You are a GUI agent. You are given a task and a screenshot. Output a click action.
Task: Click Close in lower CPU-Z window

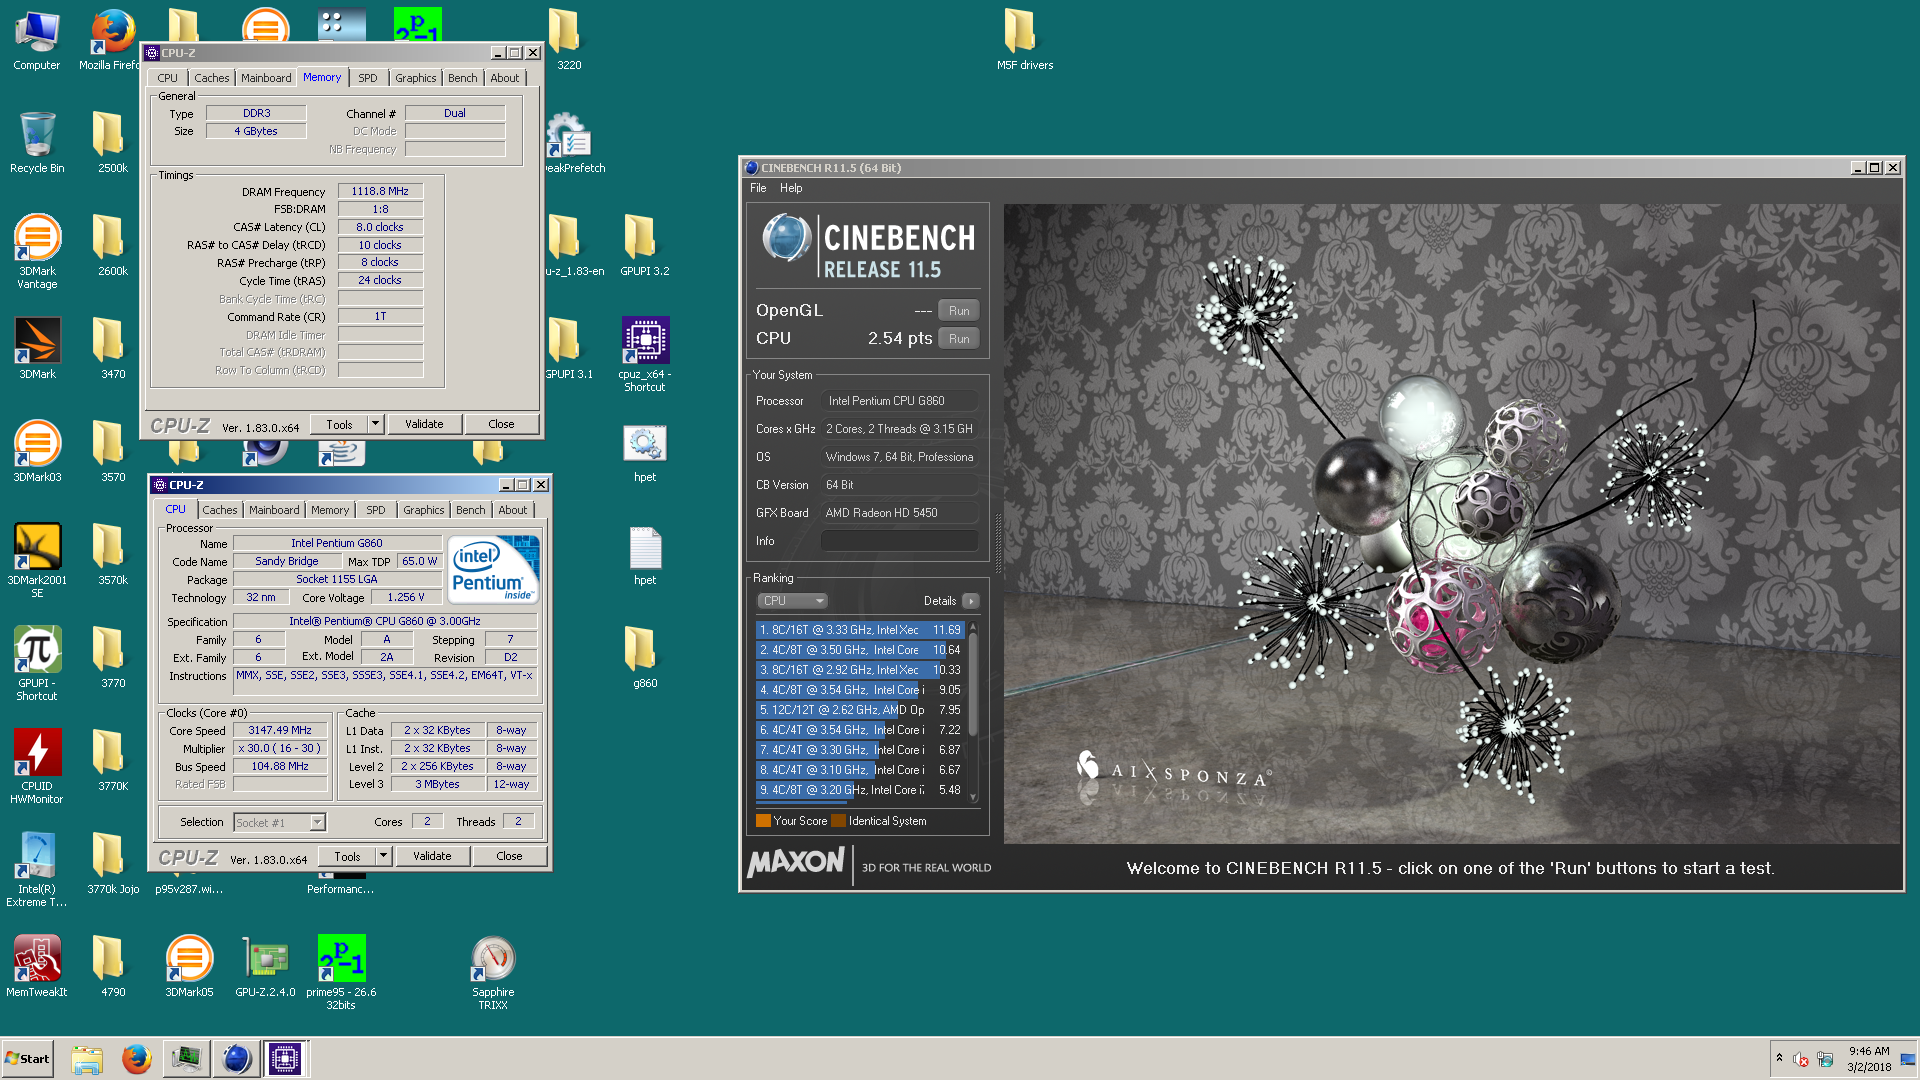509,856
